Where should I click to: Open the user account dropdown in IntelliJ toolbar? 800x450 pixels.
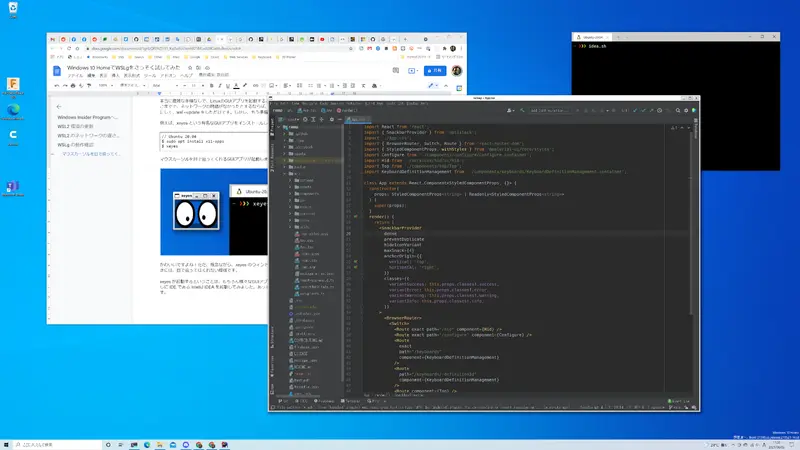click(510, 110)
